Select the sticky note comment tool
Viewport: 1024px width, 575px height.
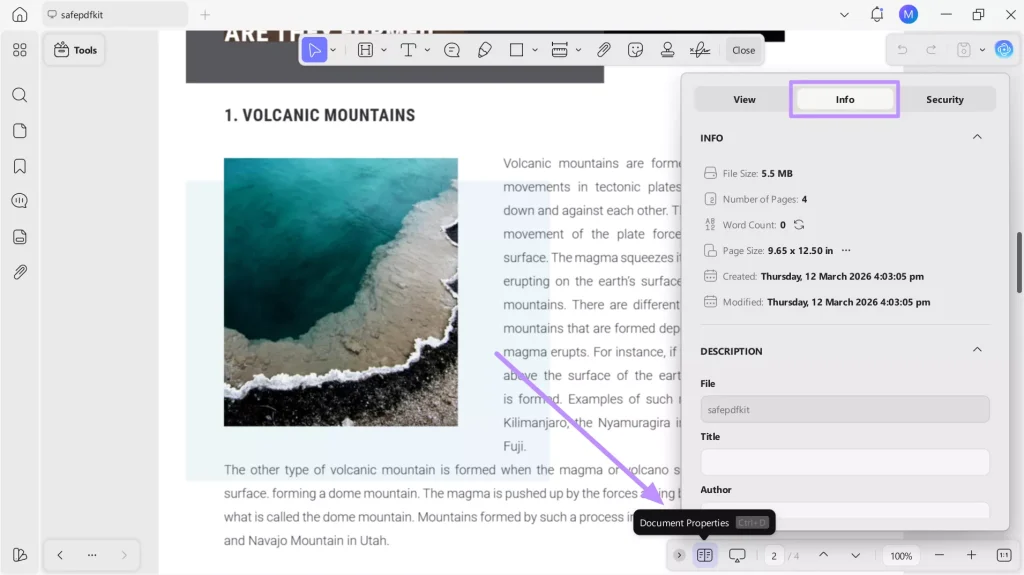click(451, 50)
